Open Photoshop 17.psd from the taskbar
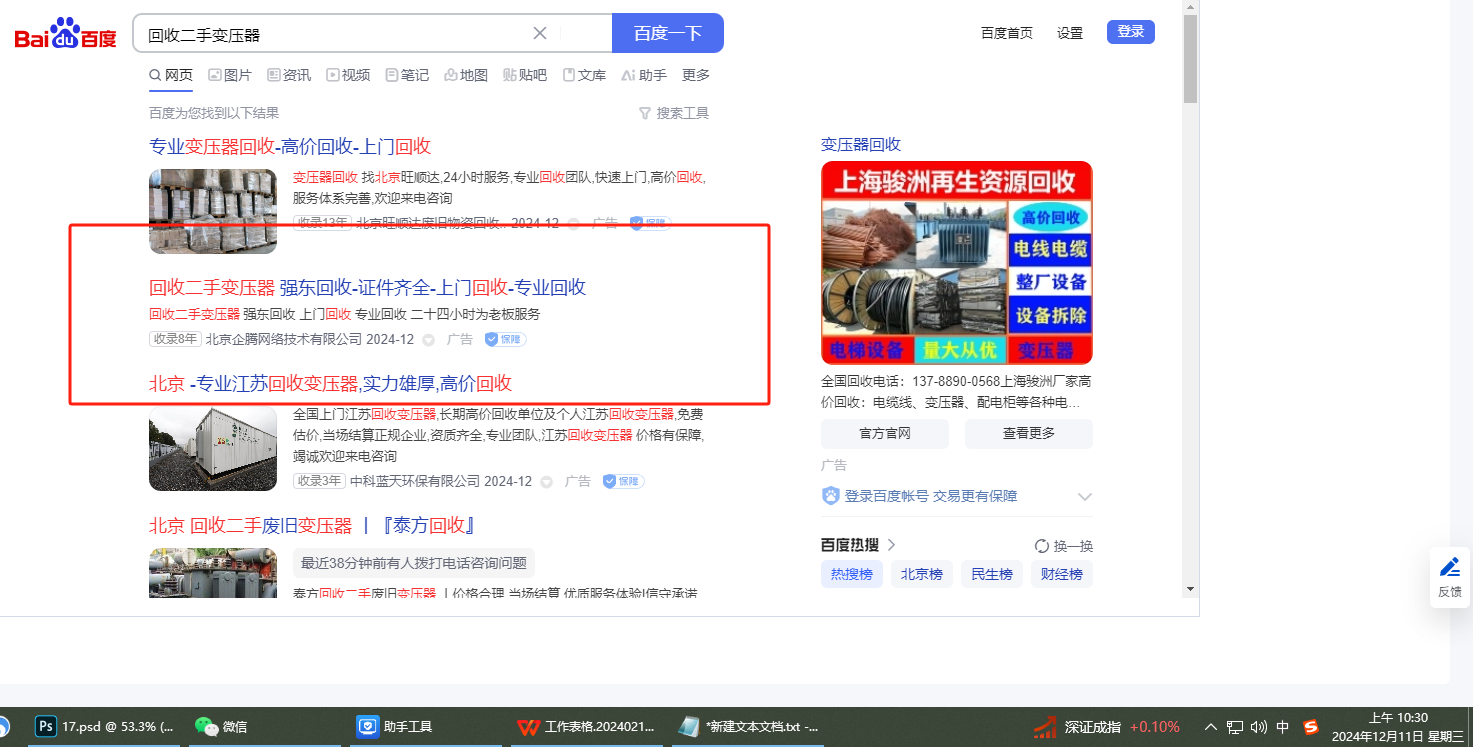This screenshot has width=1473, height=747. pos(104,727)
